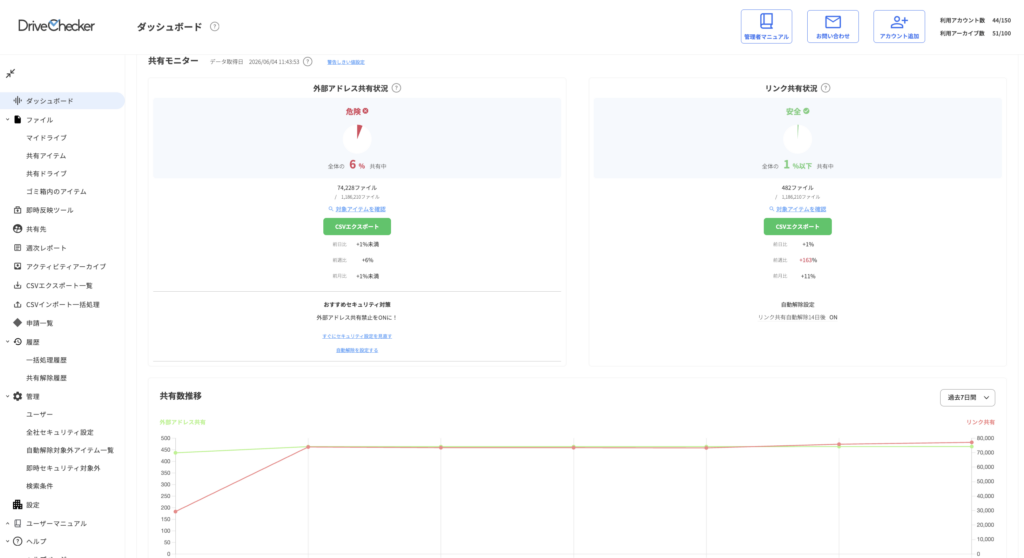This screenshot has width=1024, height=558.
Task: Click the red 危険 status indicator
Action: (x=357, y=112)
